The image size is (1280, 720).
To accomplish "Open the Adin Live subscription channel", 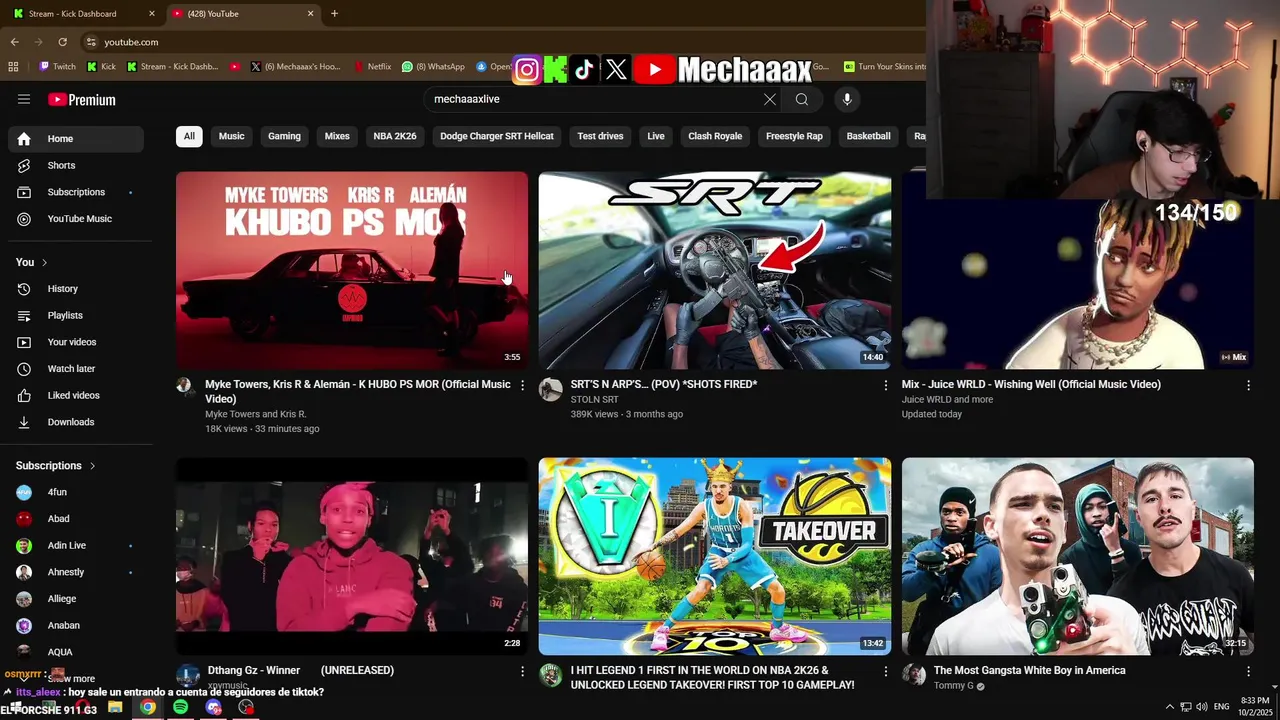I will click(76, 546).
